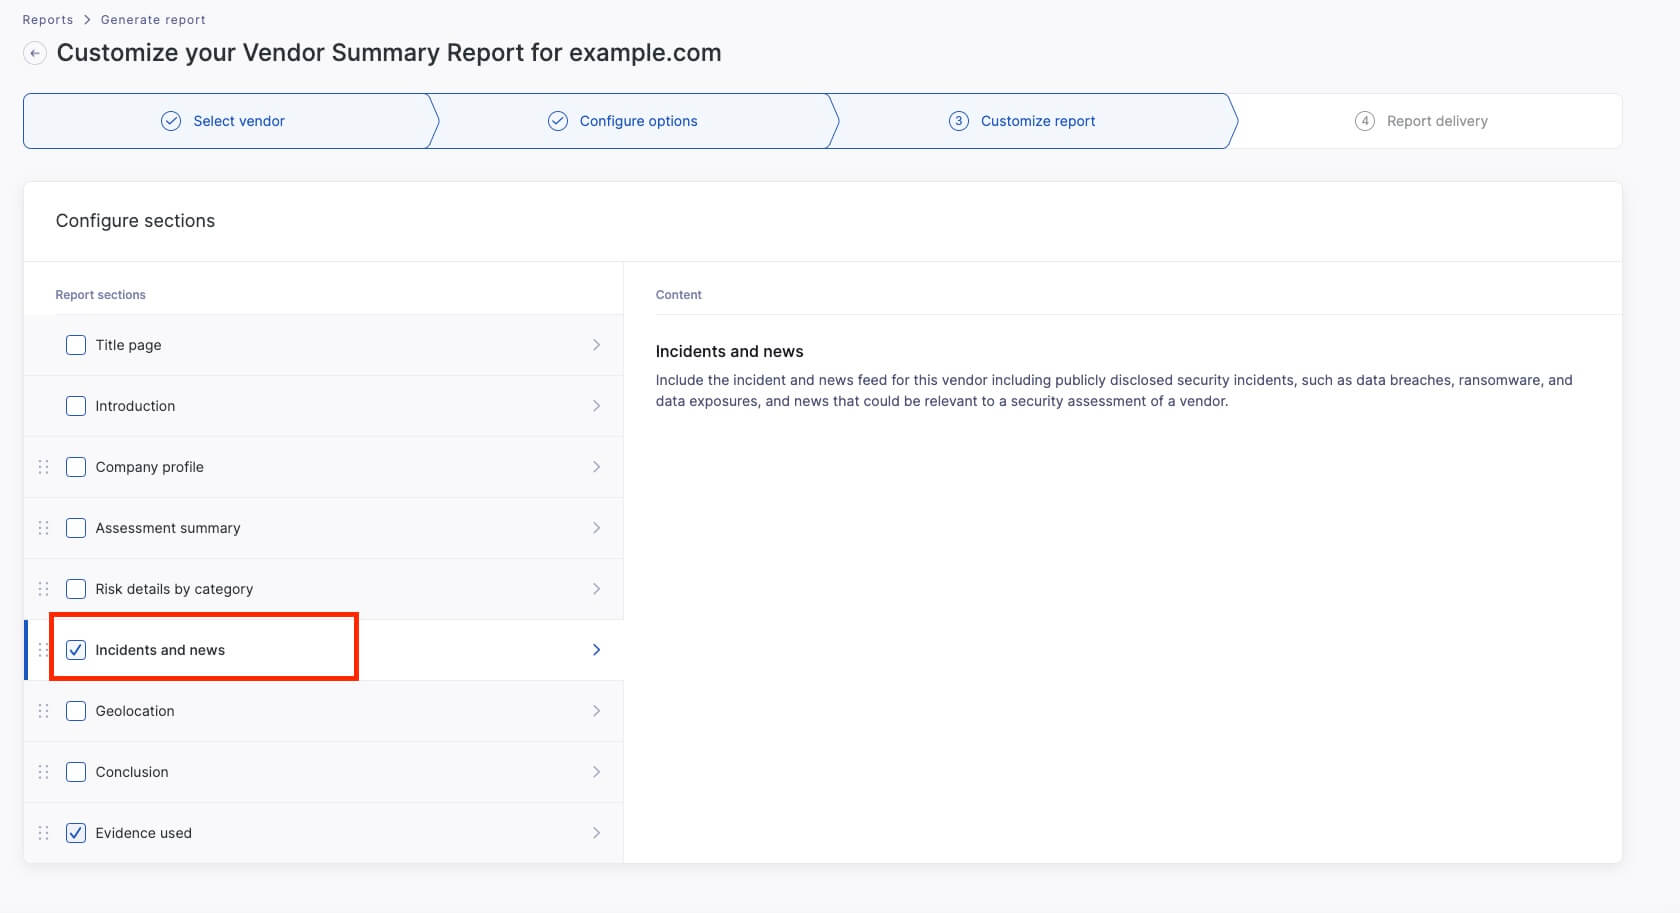Click the Content column header
This screenshot has width=1680, height=913.
678,295
